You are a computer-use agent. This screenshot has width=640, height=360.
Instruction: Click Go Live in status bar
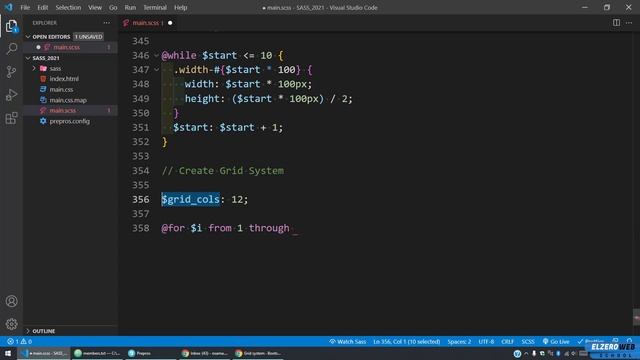click(x=556, y=342)
